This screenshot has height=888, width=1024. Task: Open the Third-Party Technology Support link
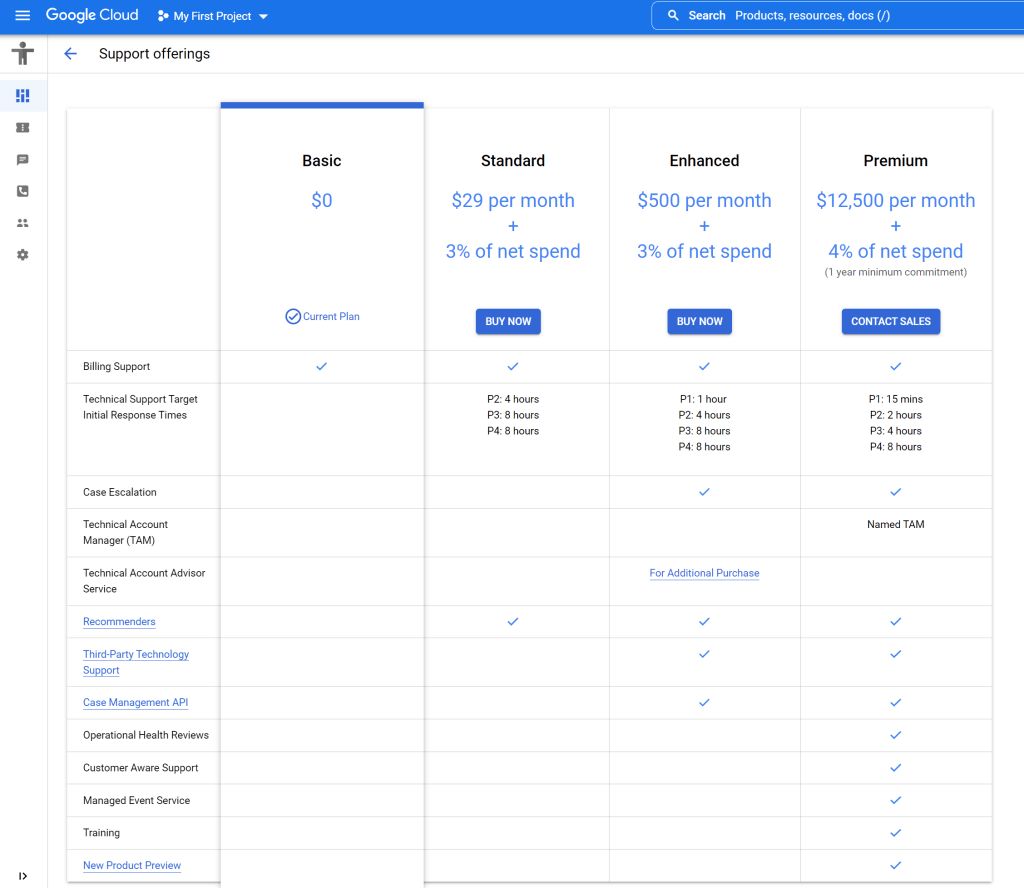point(136,662)
